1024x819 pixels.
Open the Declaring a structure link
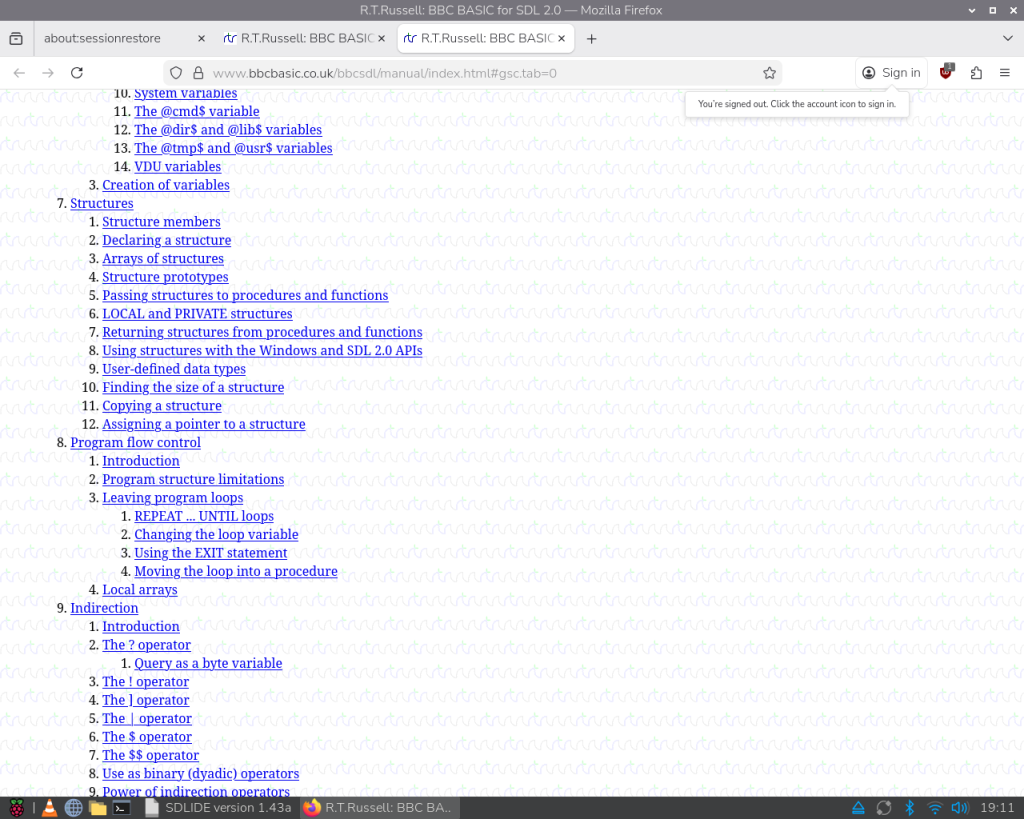click(x=166, y=240)
